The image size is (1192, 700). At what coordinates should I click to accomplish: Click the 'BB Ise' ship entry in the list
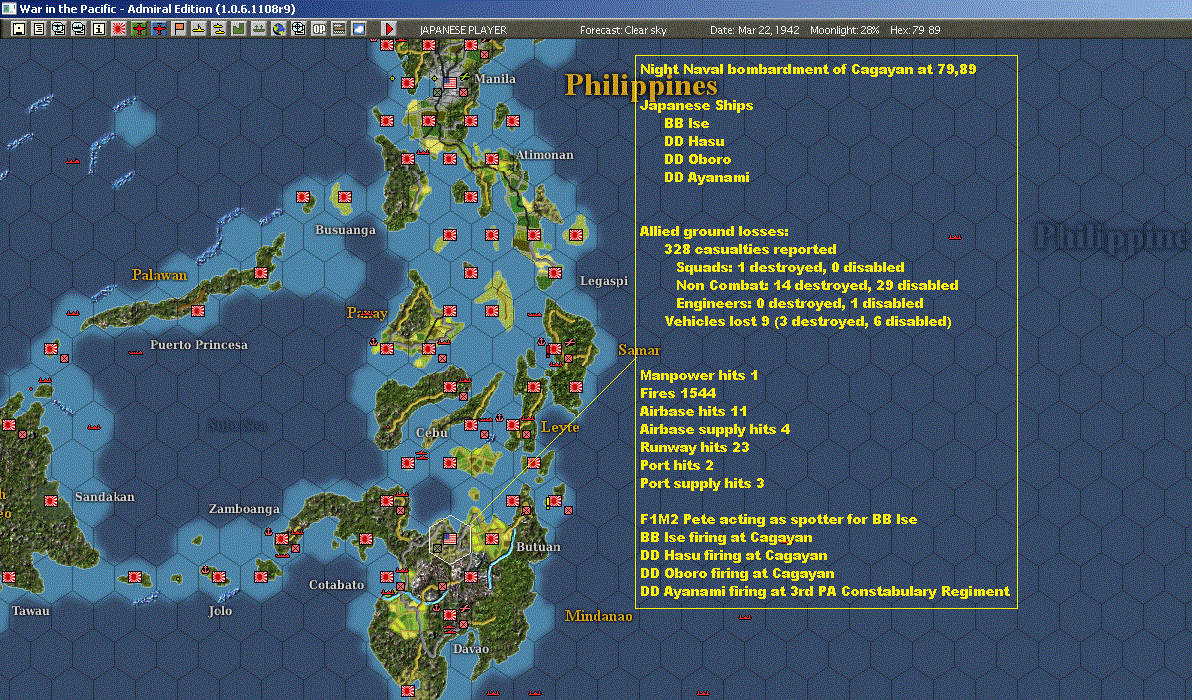point(686,123)
